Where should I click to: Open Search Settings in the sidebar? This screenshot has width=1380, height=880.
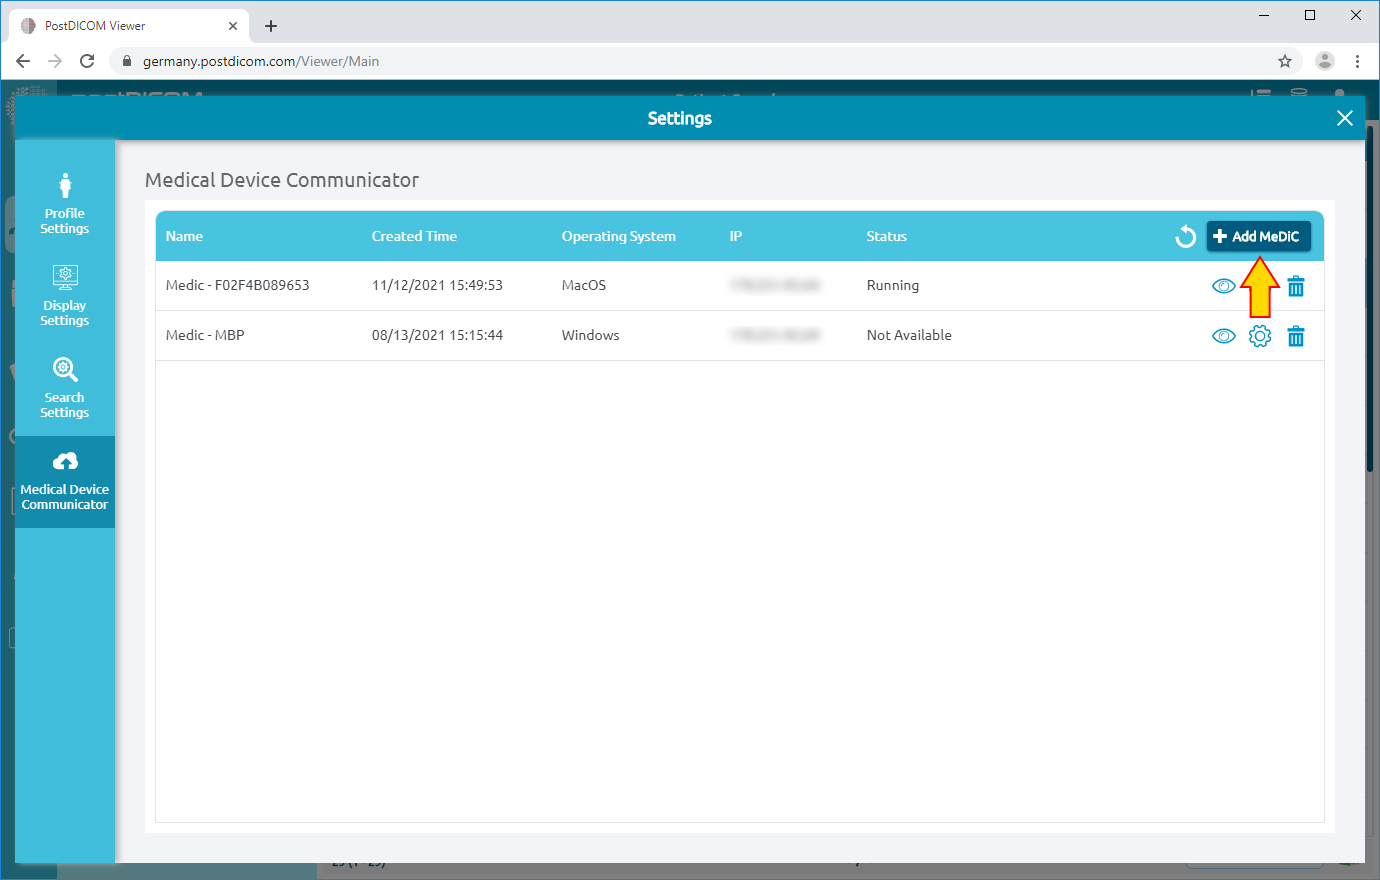(x=65, y=389)
